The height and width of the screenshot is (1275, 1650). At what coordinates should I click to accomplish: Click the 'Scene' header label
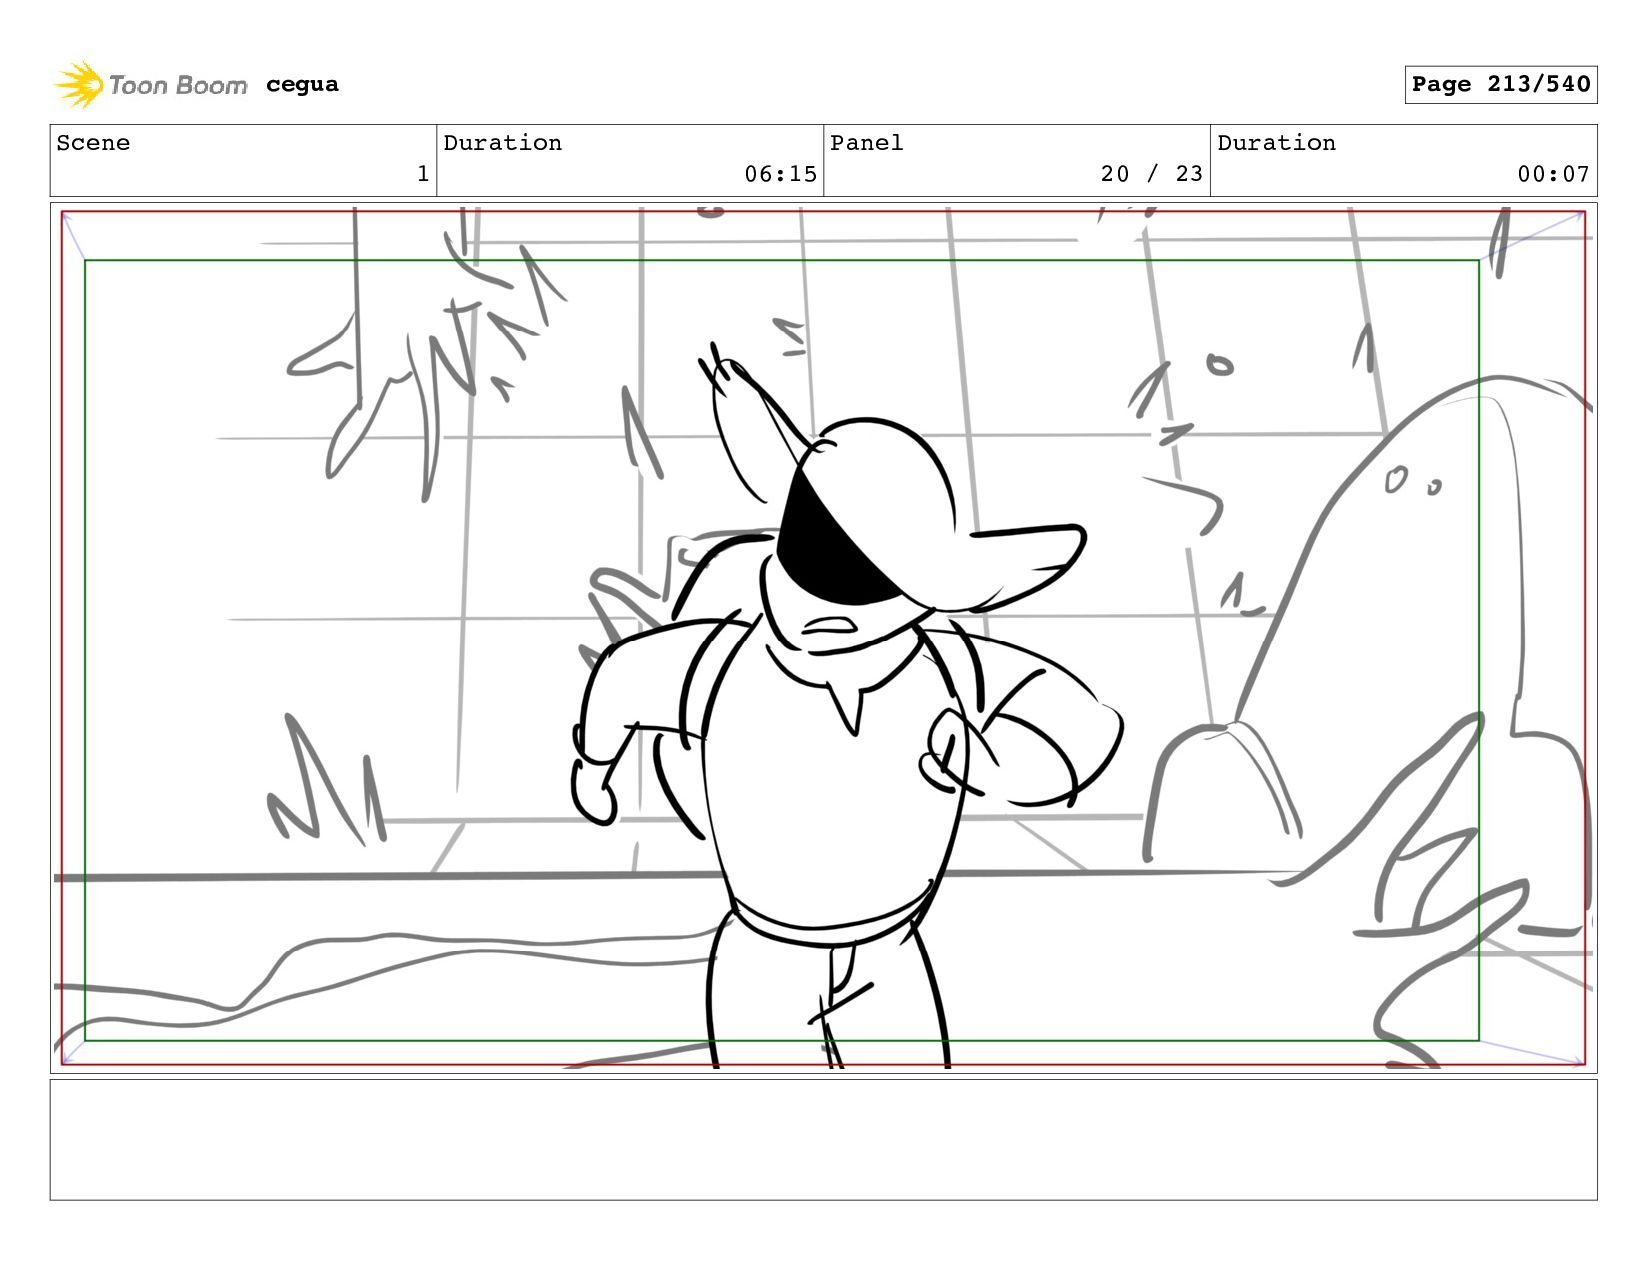(93, 143)
